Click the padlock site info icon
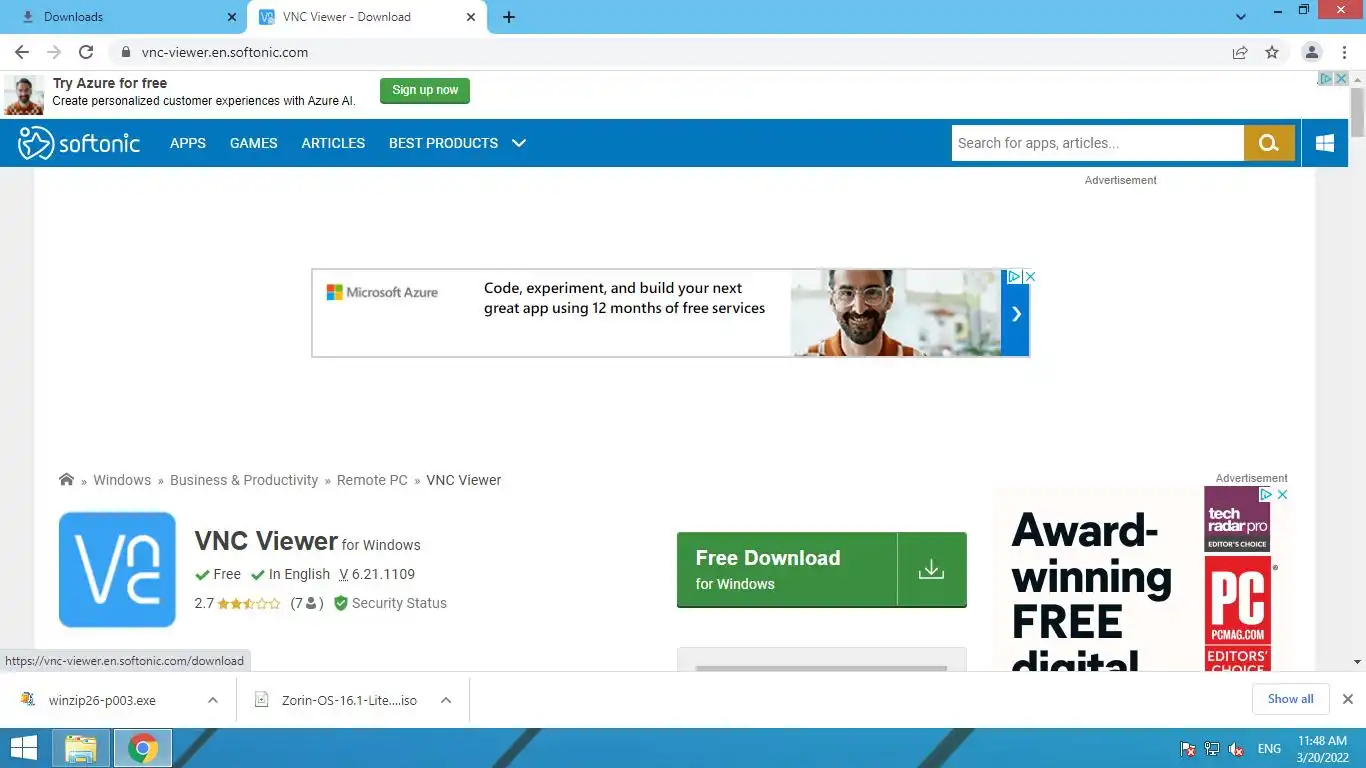The image size is (1366, 768). pyautogui.click(x=125, y=52)
